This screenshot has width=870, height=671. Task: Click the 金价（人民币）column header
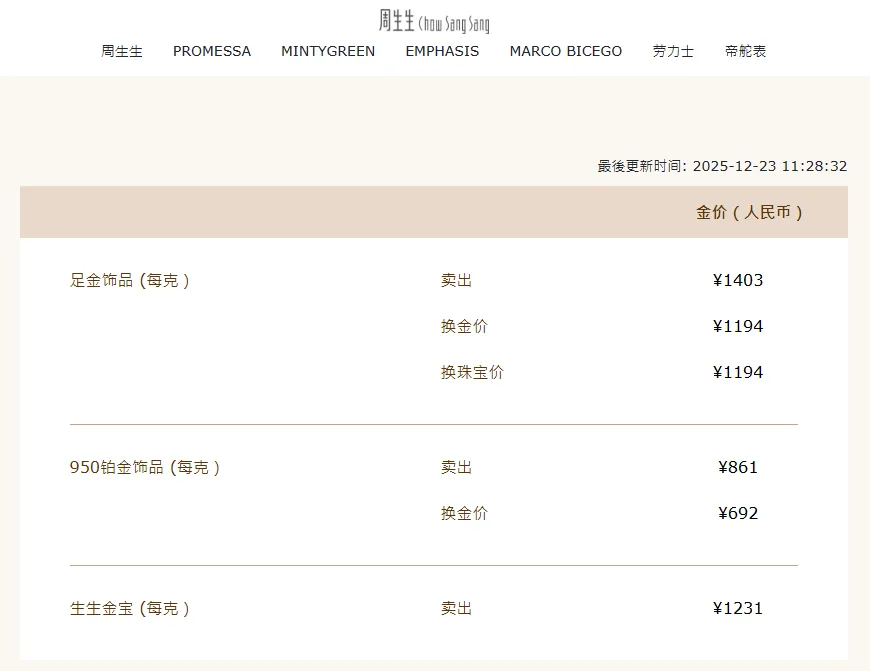[750, 212]
